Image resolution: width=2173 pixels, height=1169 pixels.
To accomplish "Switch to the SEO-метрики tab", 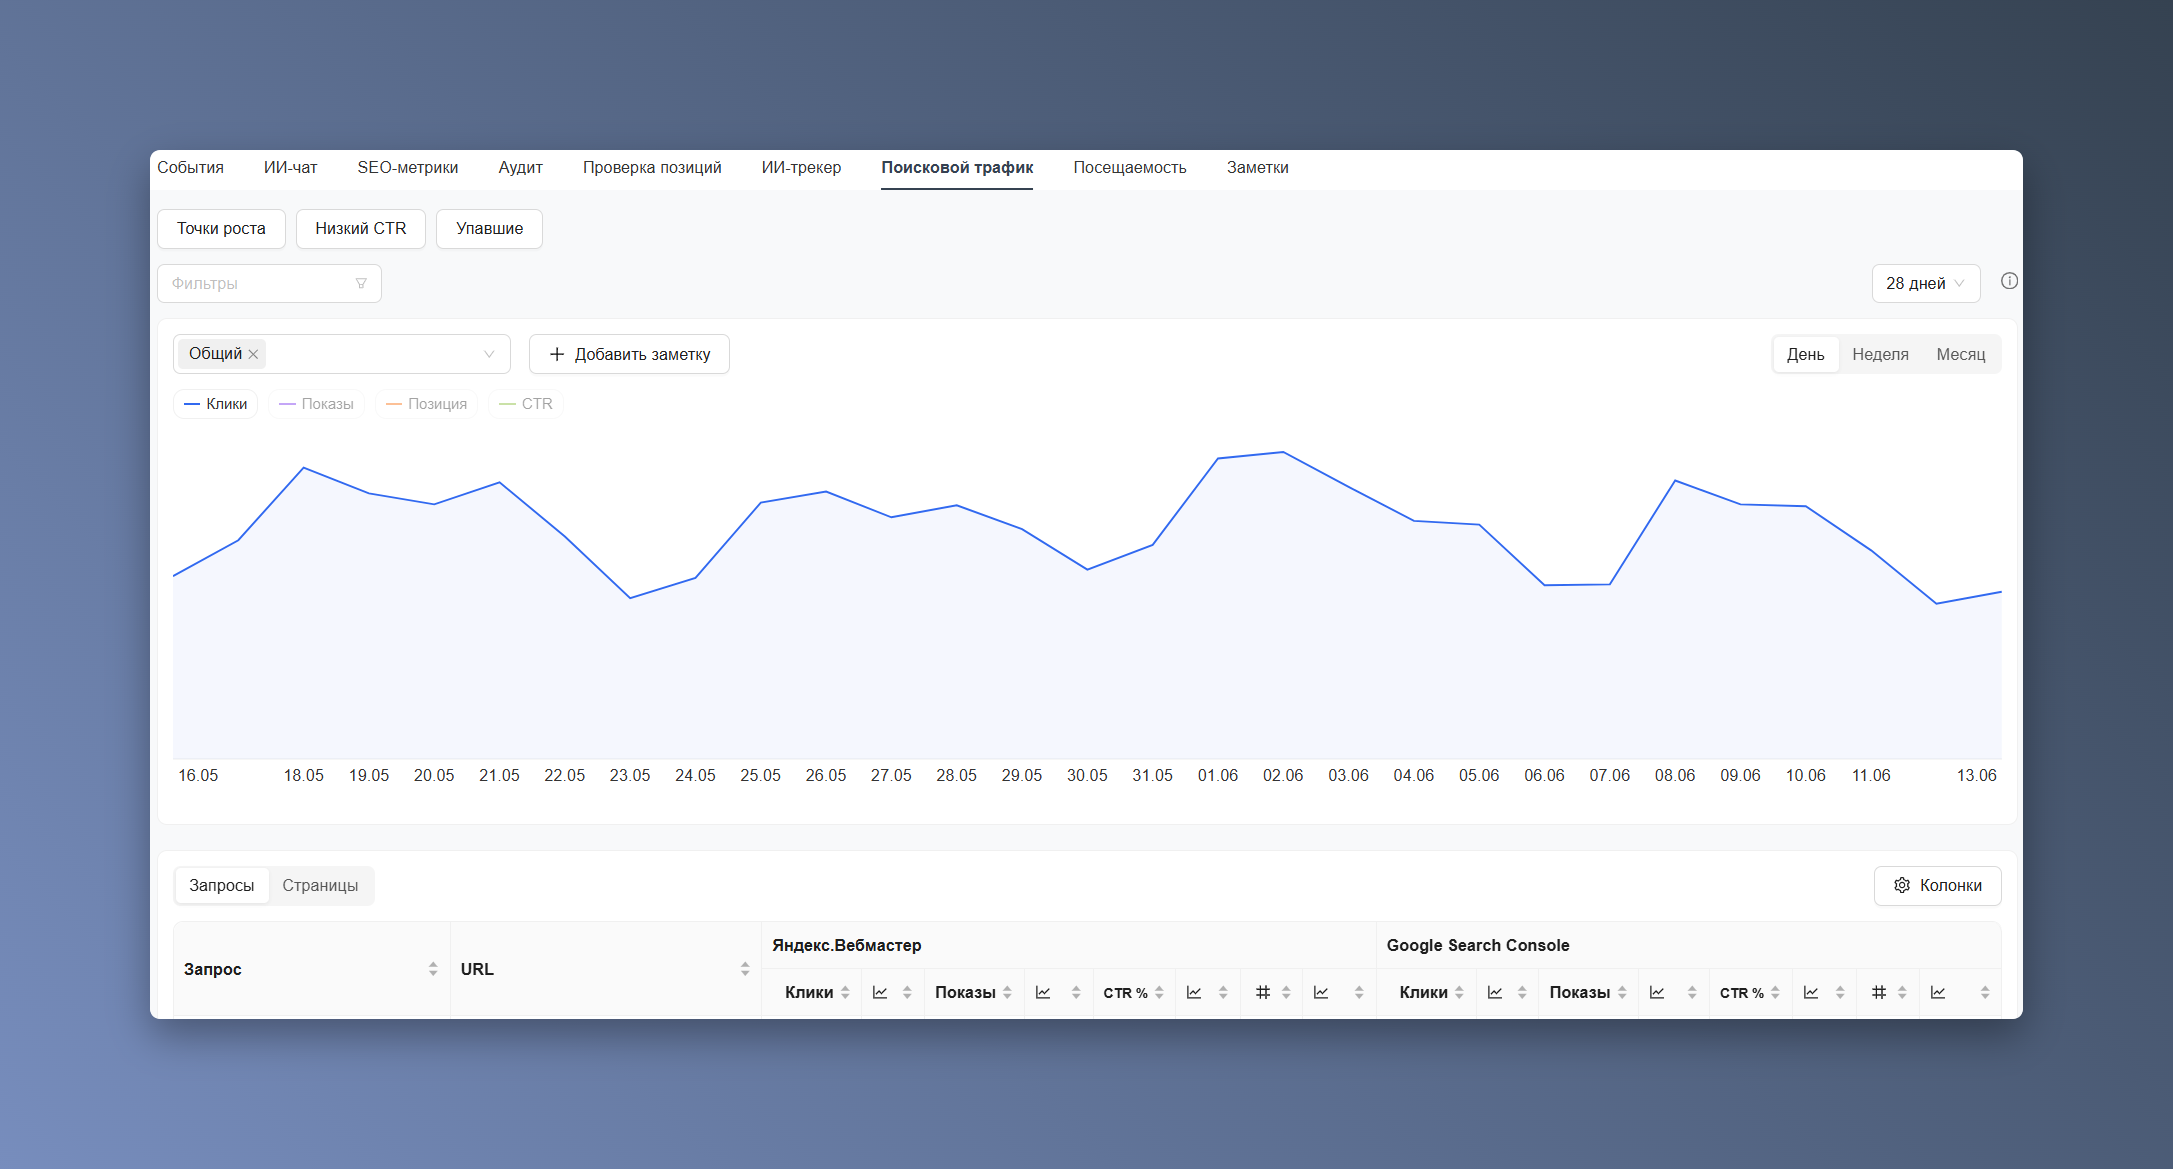I will click(408, 167).
